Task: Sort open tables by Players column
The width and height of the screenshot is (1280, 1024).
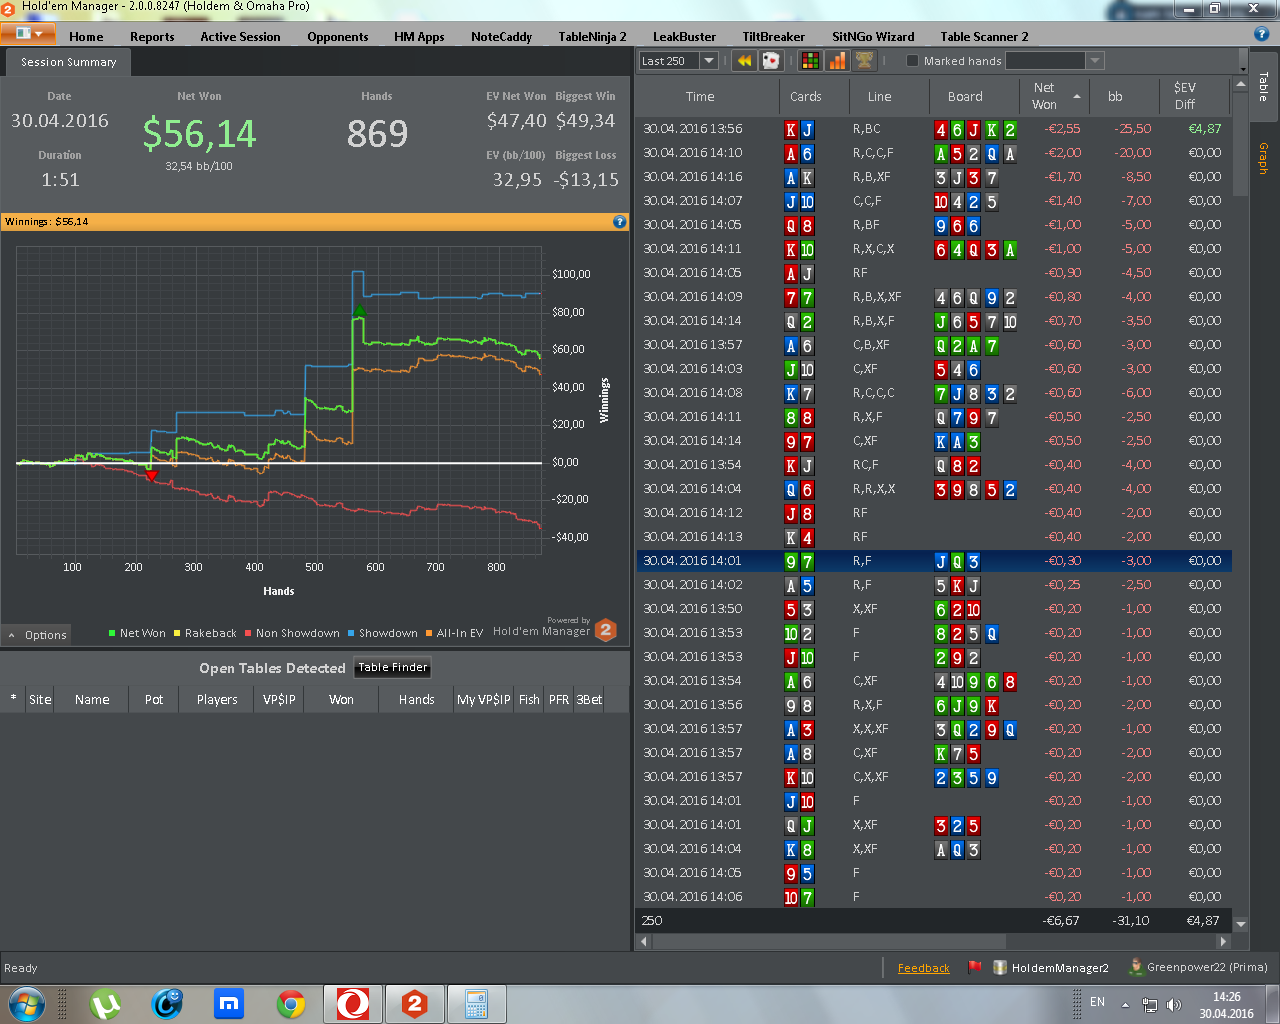Action: point(217,699)
